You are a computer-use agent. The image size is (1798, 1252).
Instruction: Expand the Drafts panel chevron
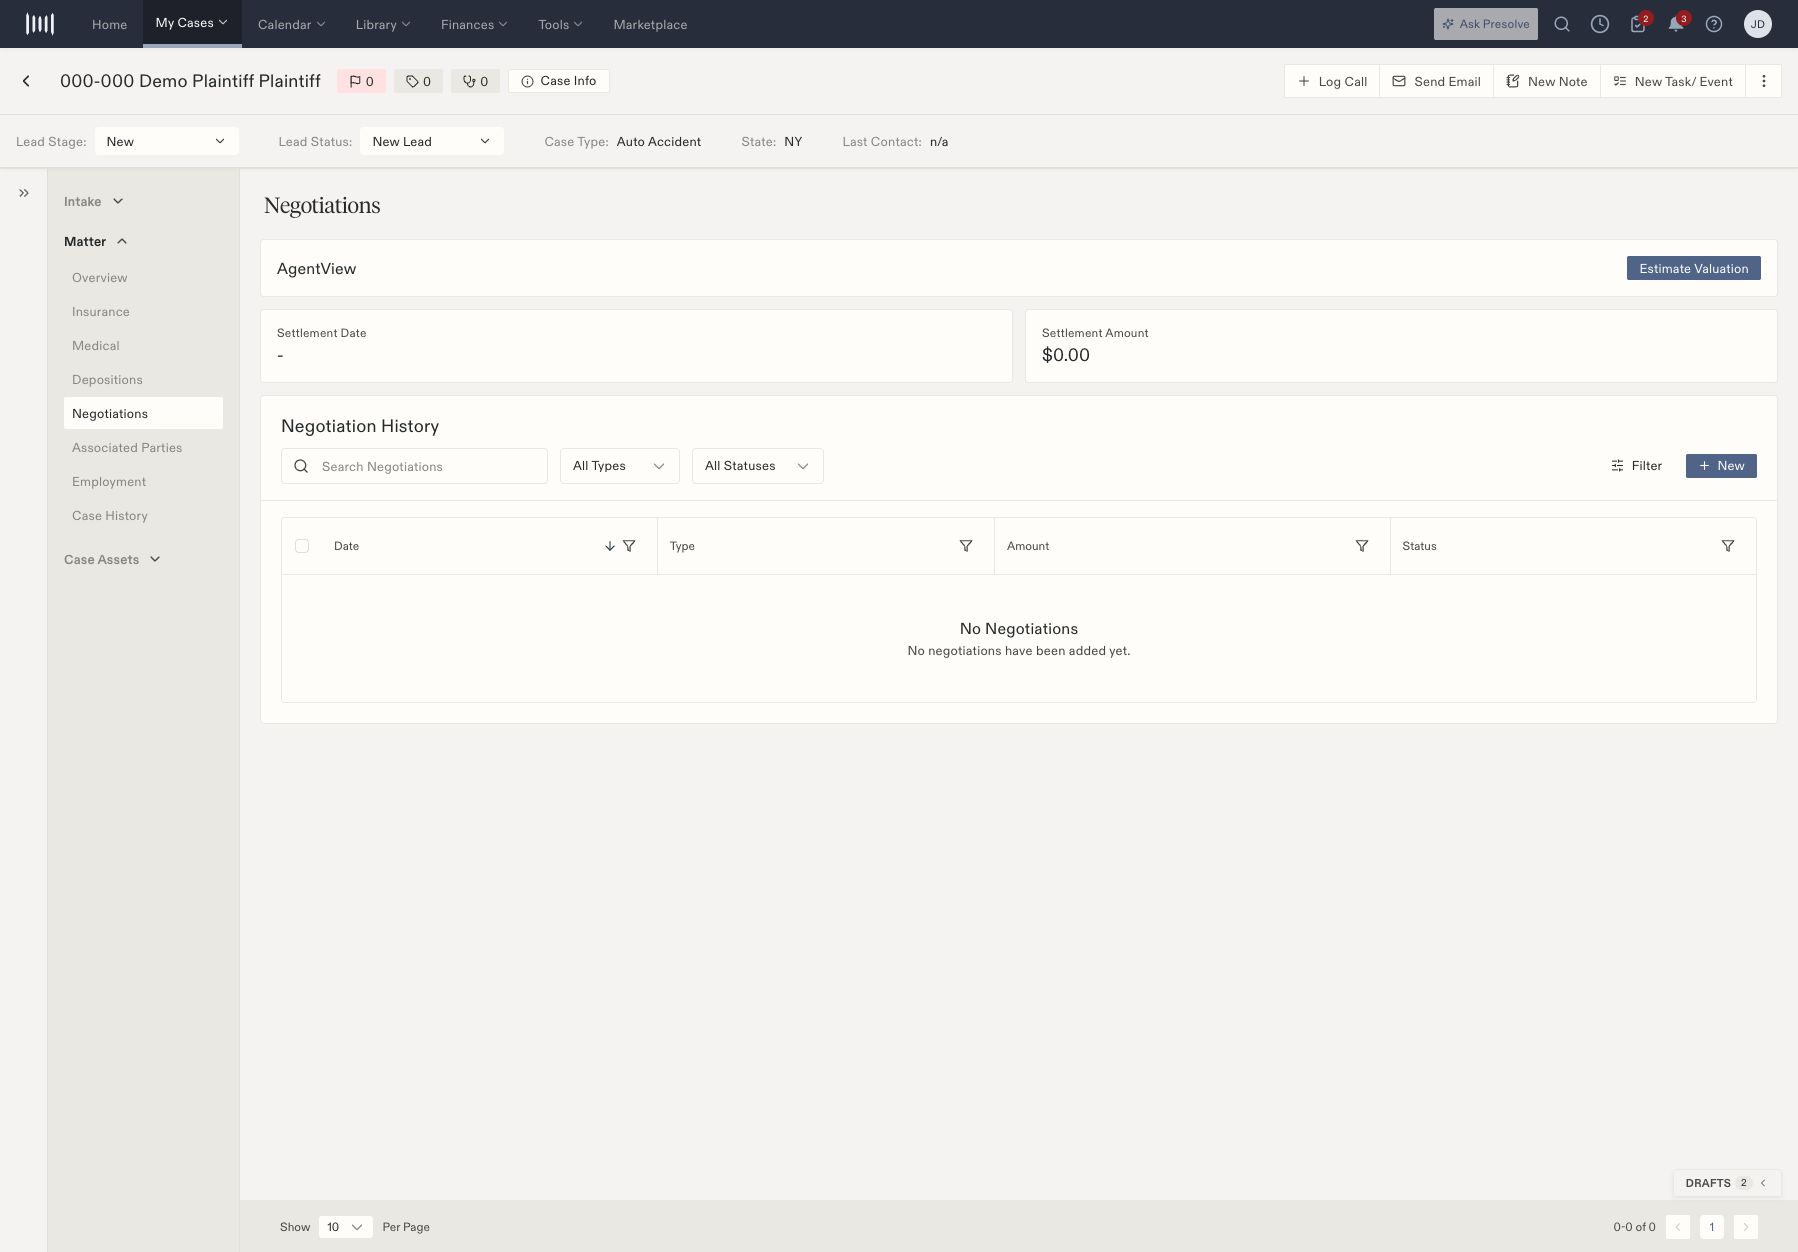[x=1764, y=1183]
